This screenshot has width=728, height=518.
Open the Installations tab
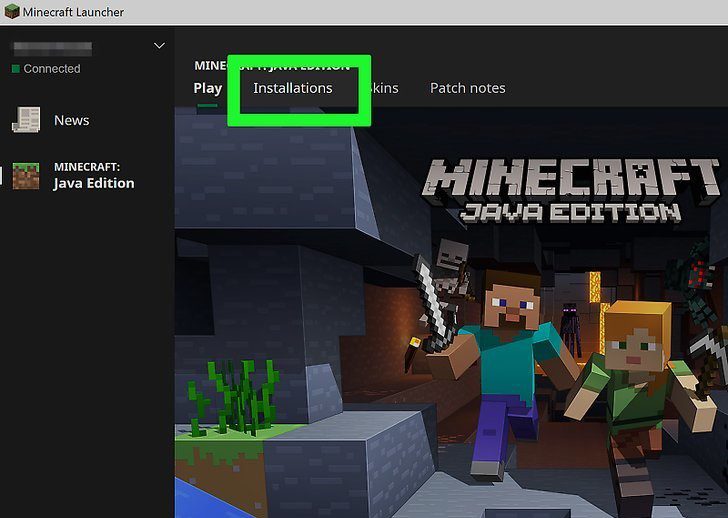(x=292, y=88)
